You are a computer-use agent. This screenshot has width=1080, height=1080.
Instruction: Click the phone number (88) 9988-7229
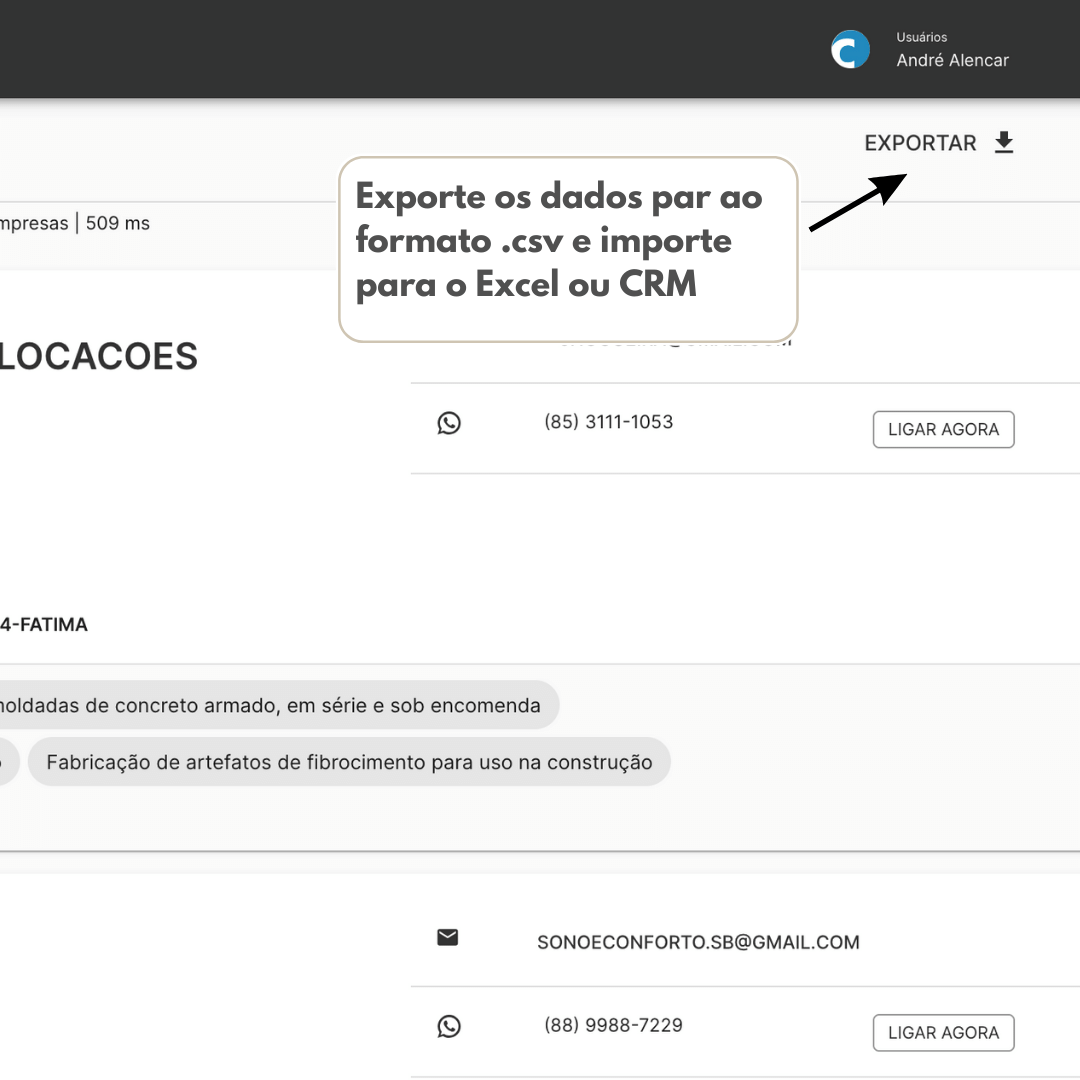613,1025
